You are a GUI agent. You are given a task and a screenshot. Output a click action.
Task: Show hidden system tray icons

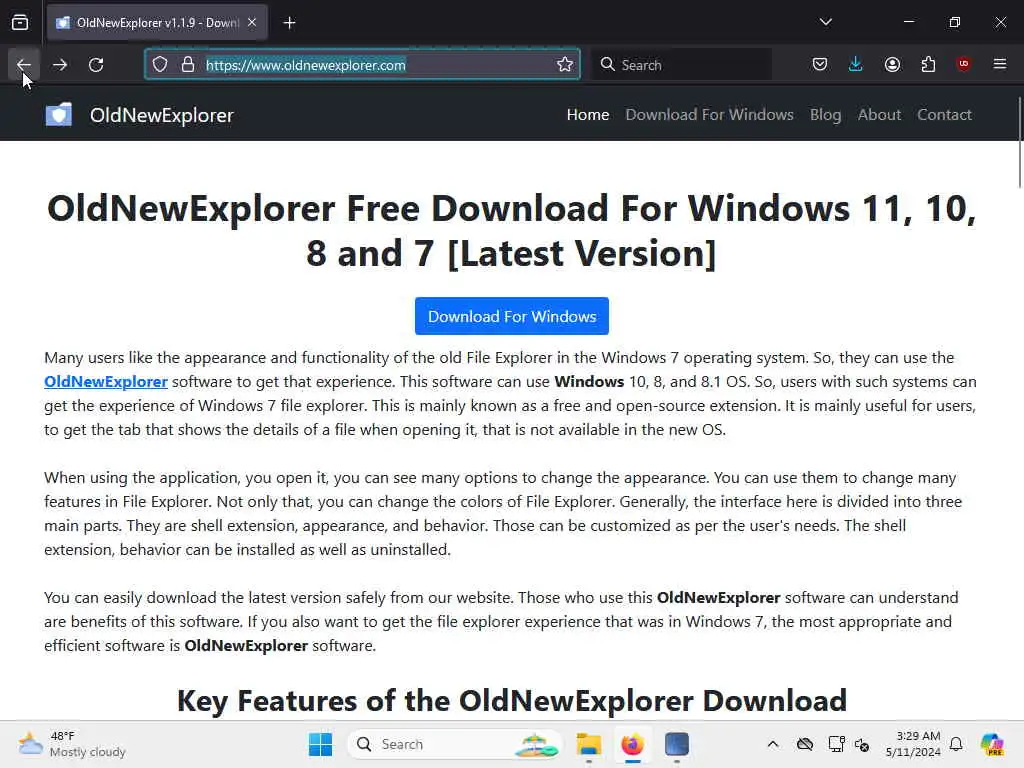[773, 744]
